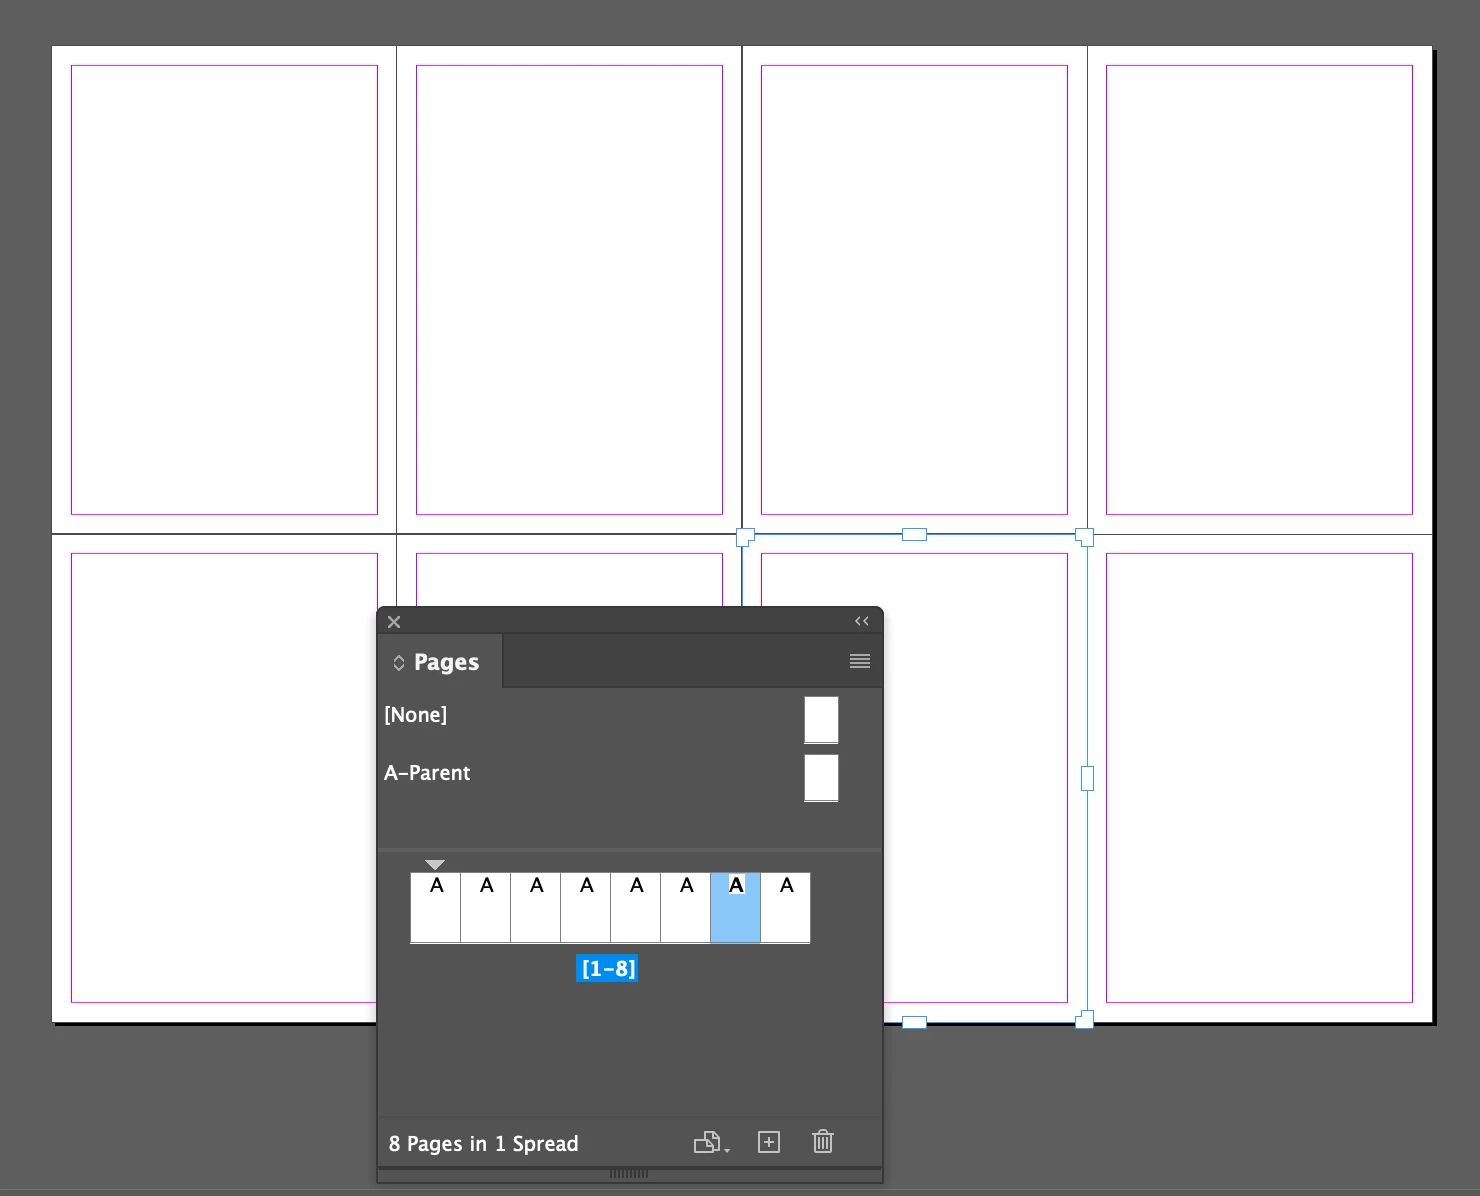This screenshot has width=1480, height=1196.
Task: Select the page 4 thumbnail in the spread
Action: tap(586, 908)
